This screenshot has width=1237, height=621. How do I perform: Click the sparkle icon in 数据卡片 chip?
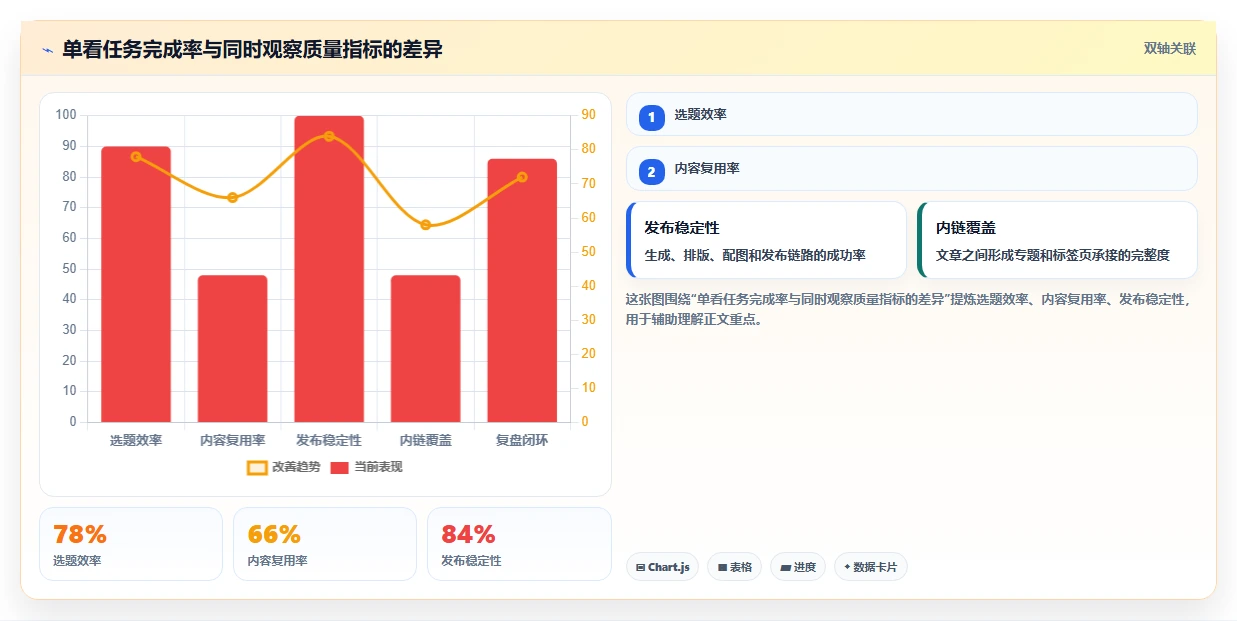click(x=847, y=567)
